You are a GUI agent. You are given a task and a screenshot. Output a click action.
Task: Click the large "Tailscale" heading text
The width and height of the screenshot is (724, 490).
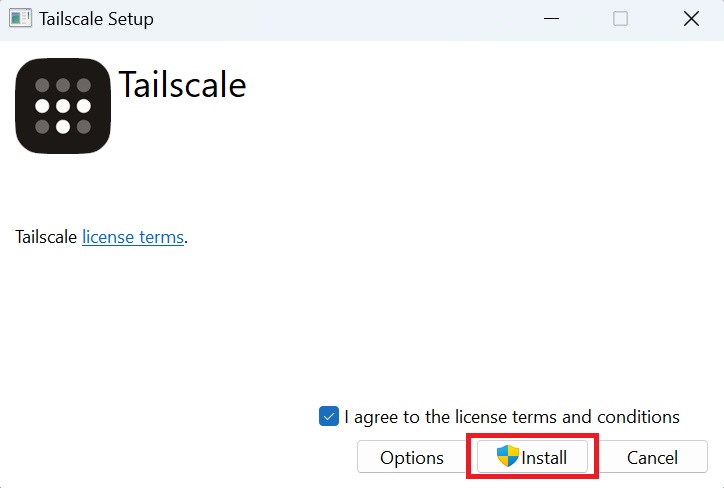pos(182,85)
